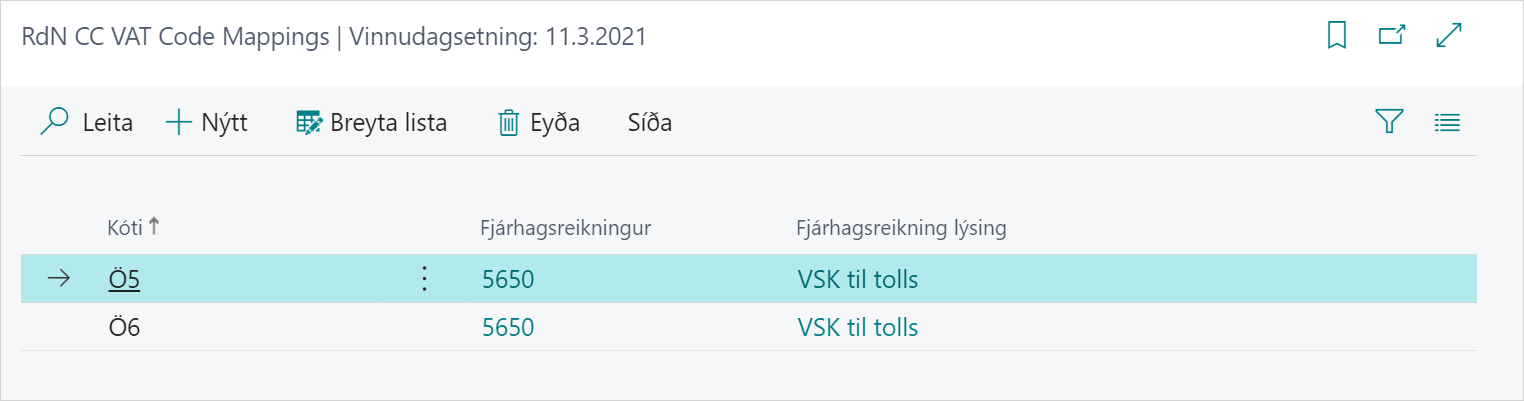The image size is (1524, 401).
Task: Click VSK til tolls in the Ö6 row
Action: click(857, 327)
